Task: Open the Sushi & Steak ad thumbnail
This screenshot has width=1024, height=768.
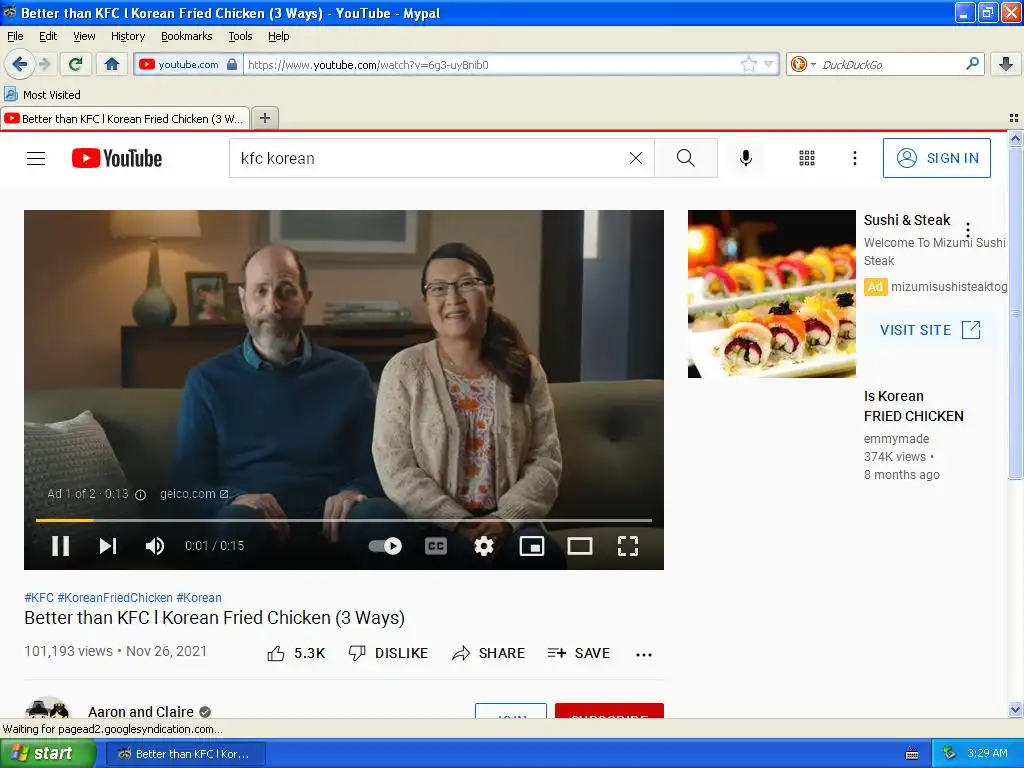Action: click(772, 294)
